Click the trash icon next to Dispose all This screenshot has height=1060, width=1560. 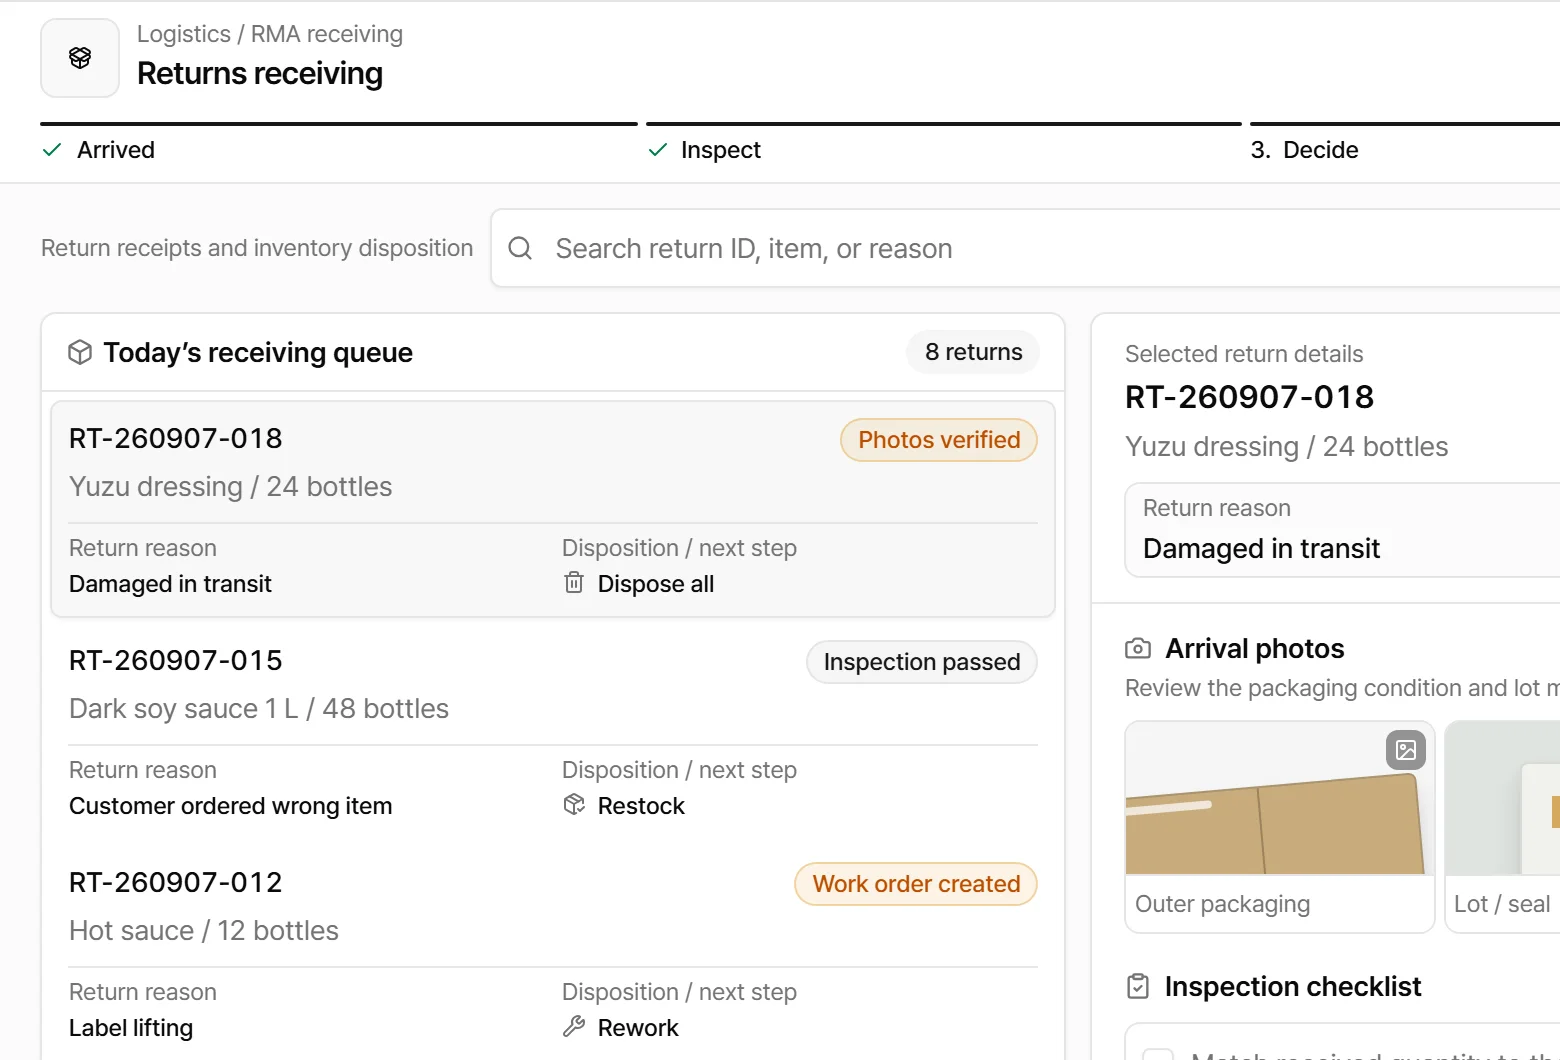tap(574, 582)
